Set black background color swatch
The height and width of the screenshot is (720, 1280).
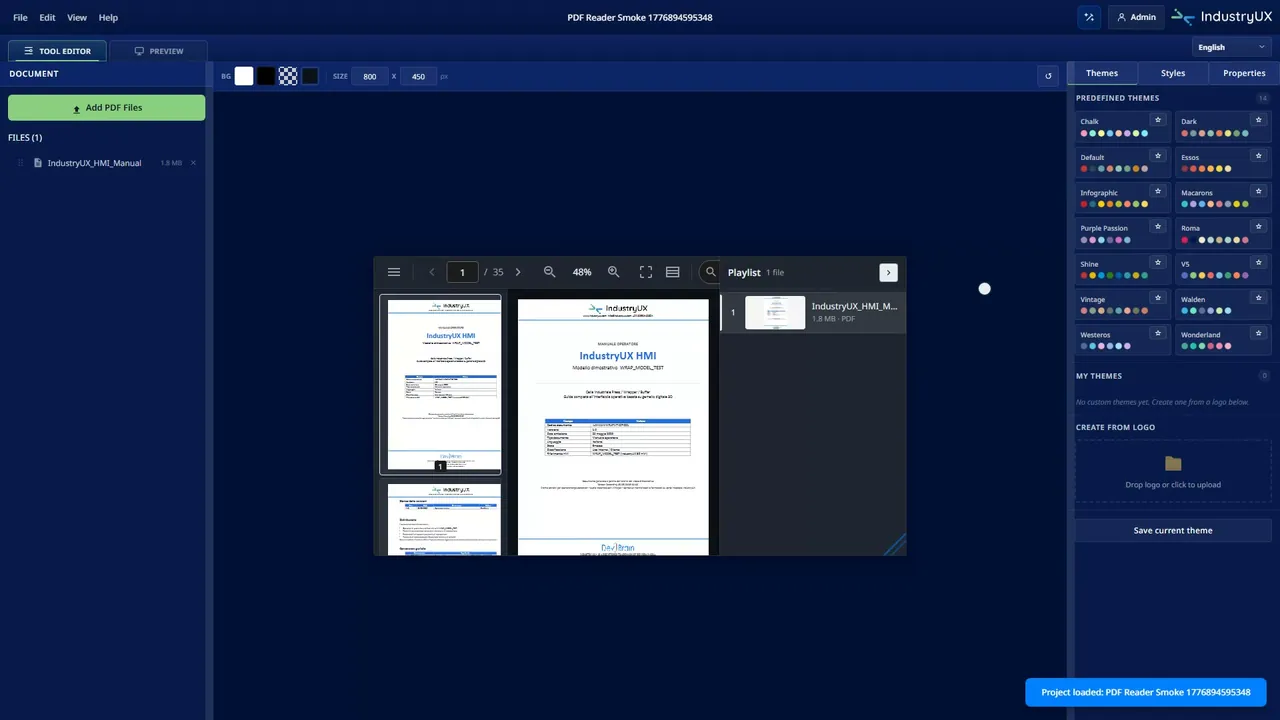click(266, 76)
